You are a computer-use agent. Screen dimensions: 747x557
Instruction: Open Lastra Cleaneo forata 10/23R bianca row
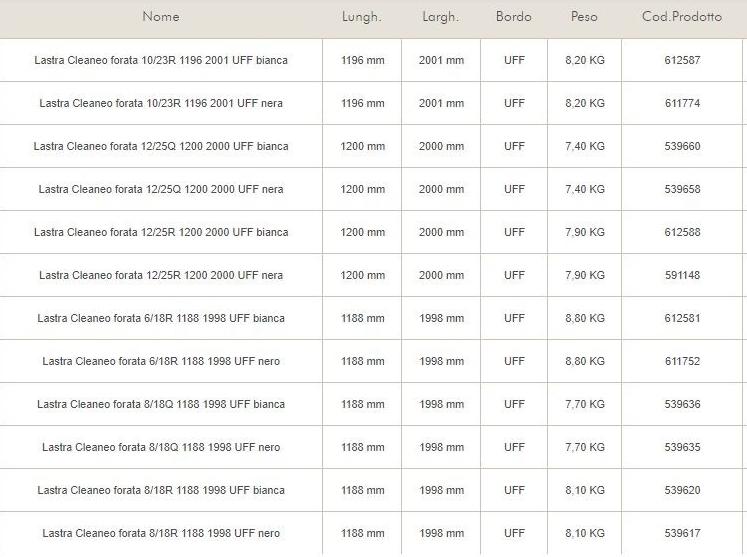tap(161, 61)
